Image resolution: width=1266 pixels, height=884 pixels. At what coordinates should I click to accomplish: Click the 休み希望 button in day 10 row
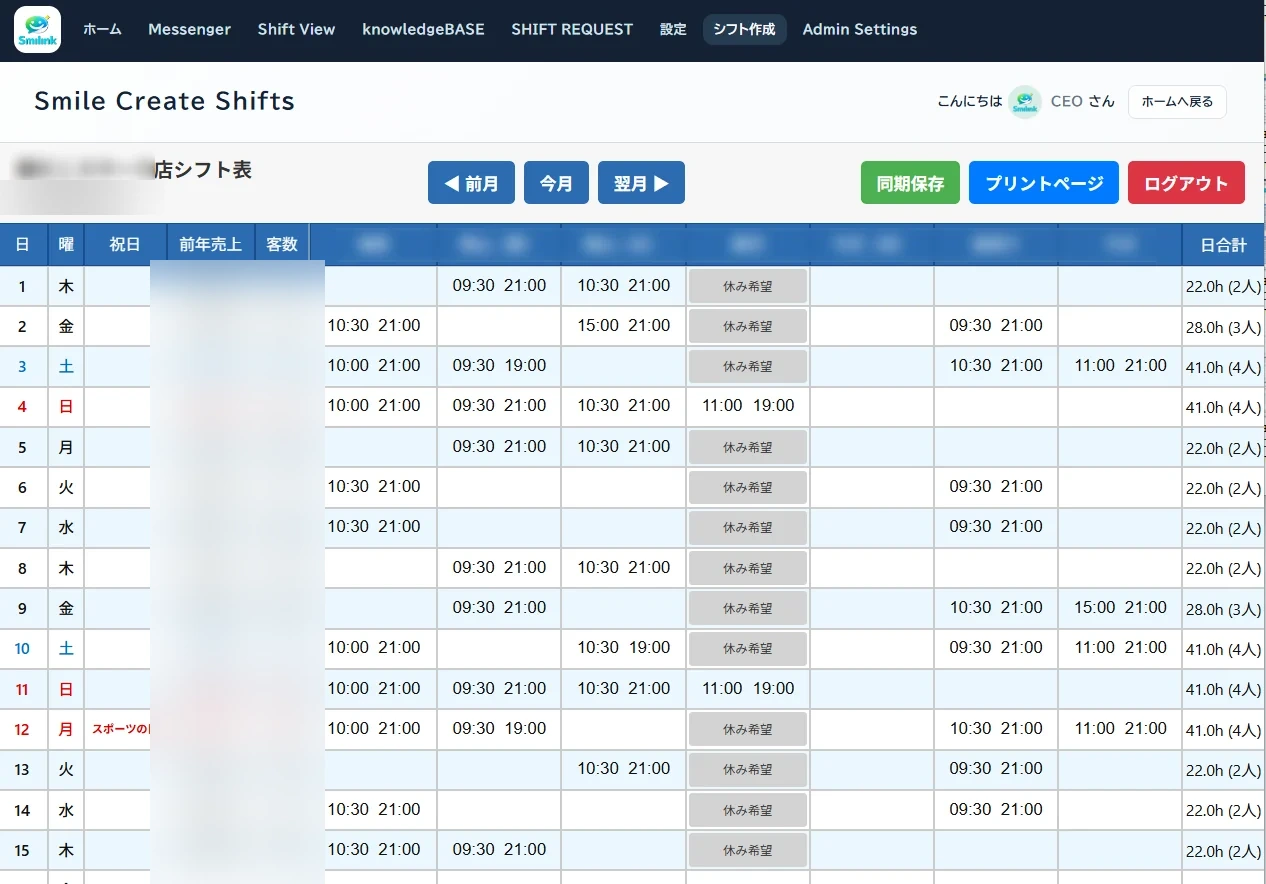point(747,649)
